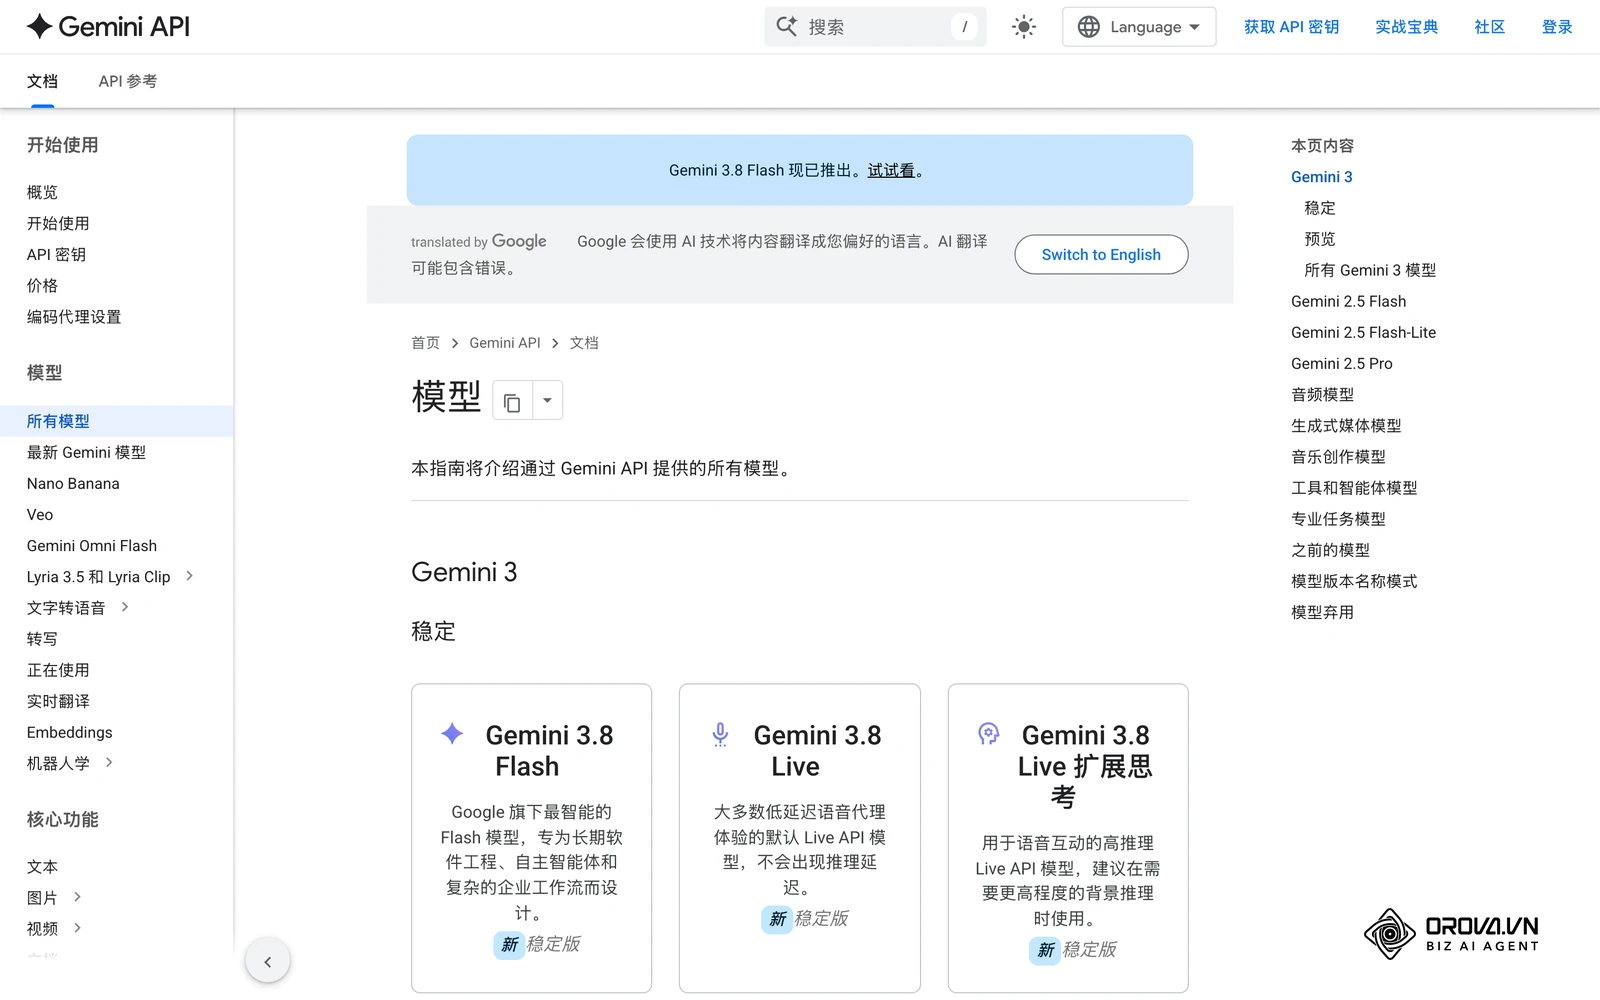Jump to 模型弃用 in page contents
Viewport: 1600px width, 1000px height.
click(x=1322, y=612)
